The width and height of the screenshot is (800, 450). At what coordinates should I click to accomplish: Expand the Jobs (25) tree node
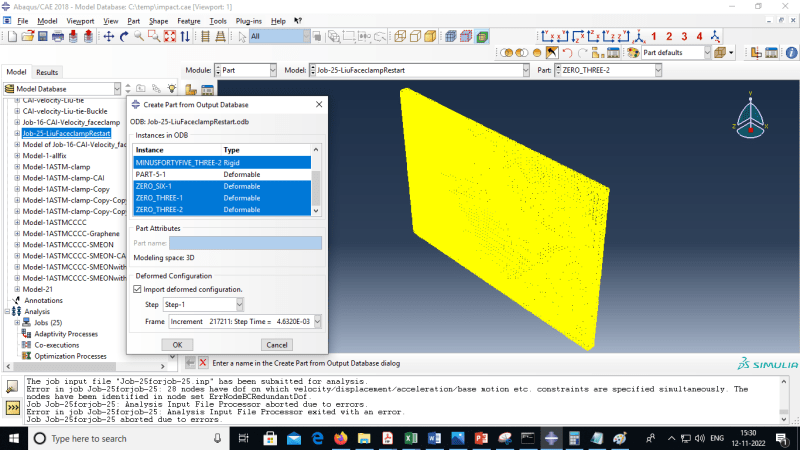(17, 322)
